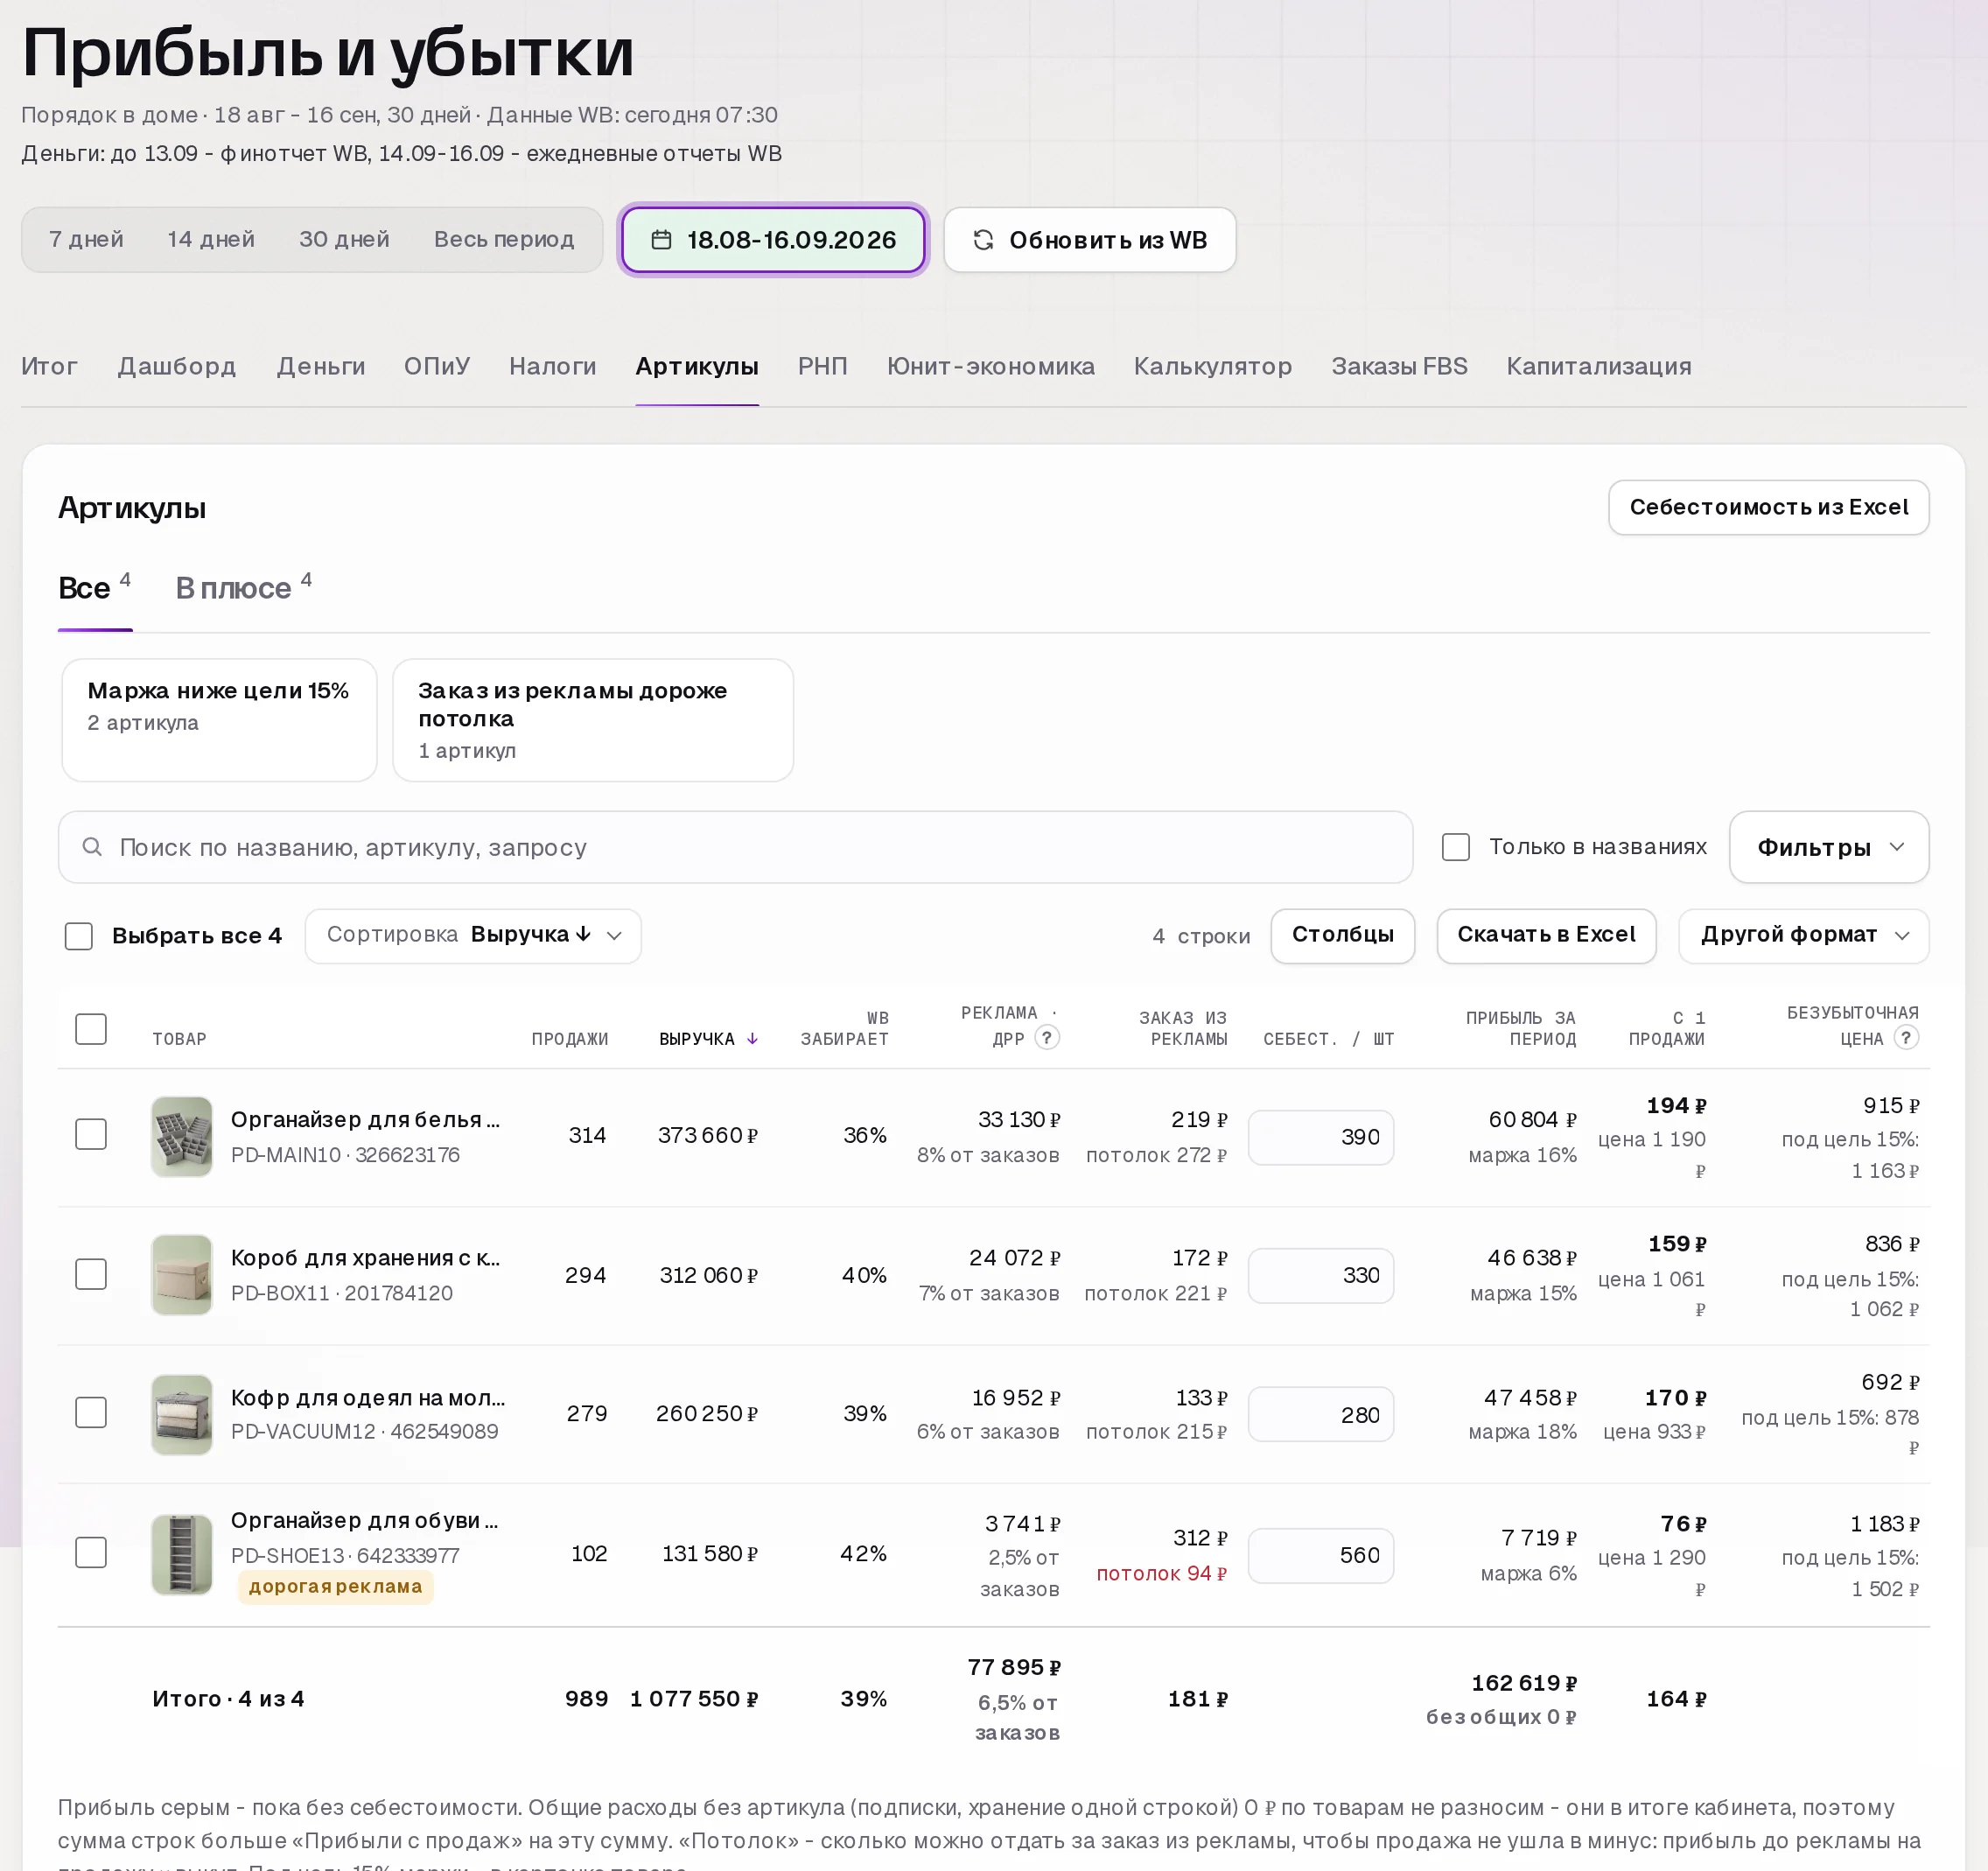This screenshot has height=1871, width=1988.
Task: Open the Дашборд tab
Action: 177,366
